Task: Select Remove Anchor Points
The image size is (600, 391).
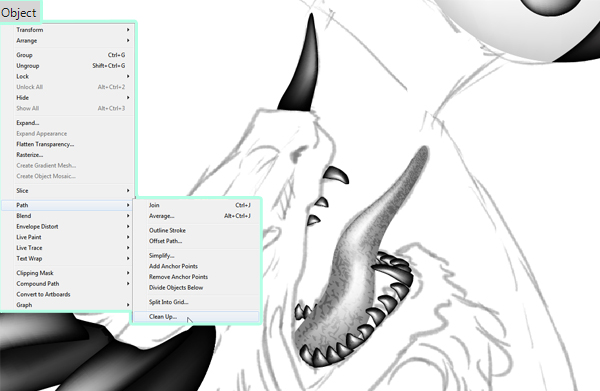Action: pyautogui.click(x=196, y=277)
